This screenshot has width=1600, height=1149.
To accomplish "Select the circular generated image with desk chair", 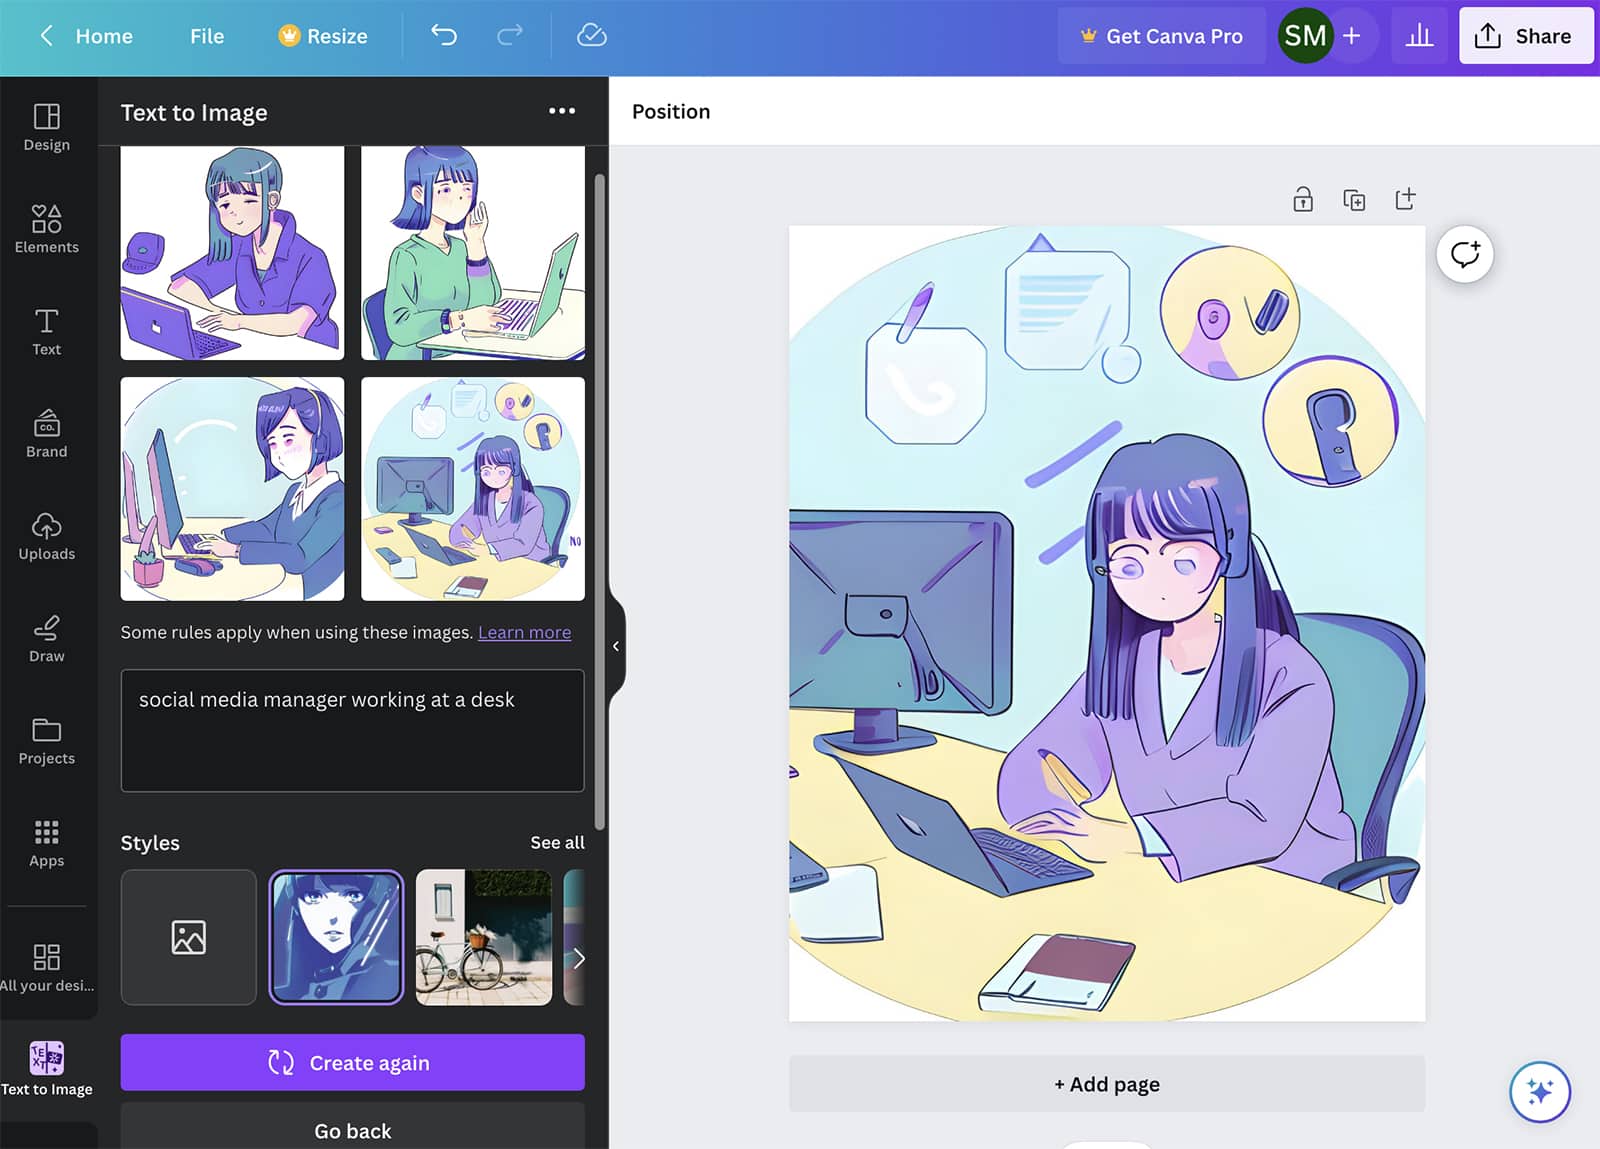I will pyautogui.click(x=473, y=489).
